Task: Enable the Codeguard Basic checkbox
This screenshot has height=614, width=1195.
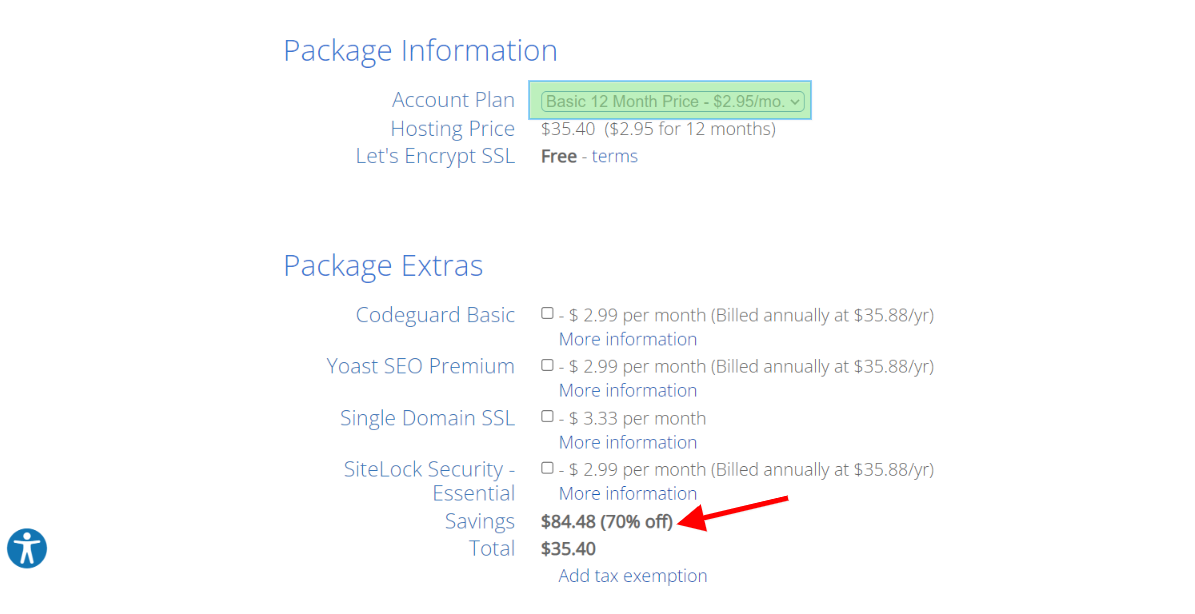Action: click(x=547, y=313)
